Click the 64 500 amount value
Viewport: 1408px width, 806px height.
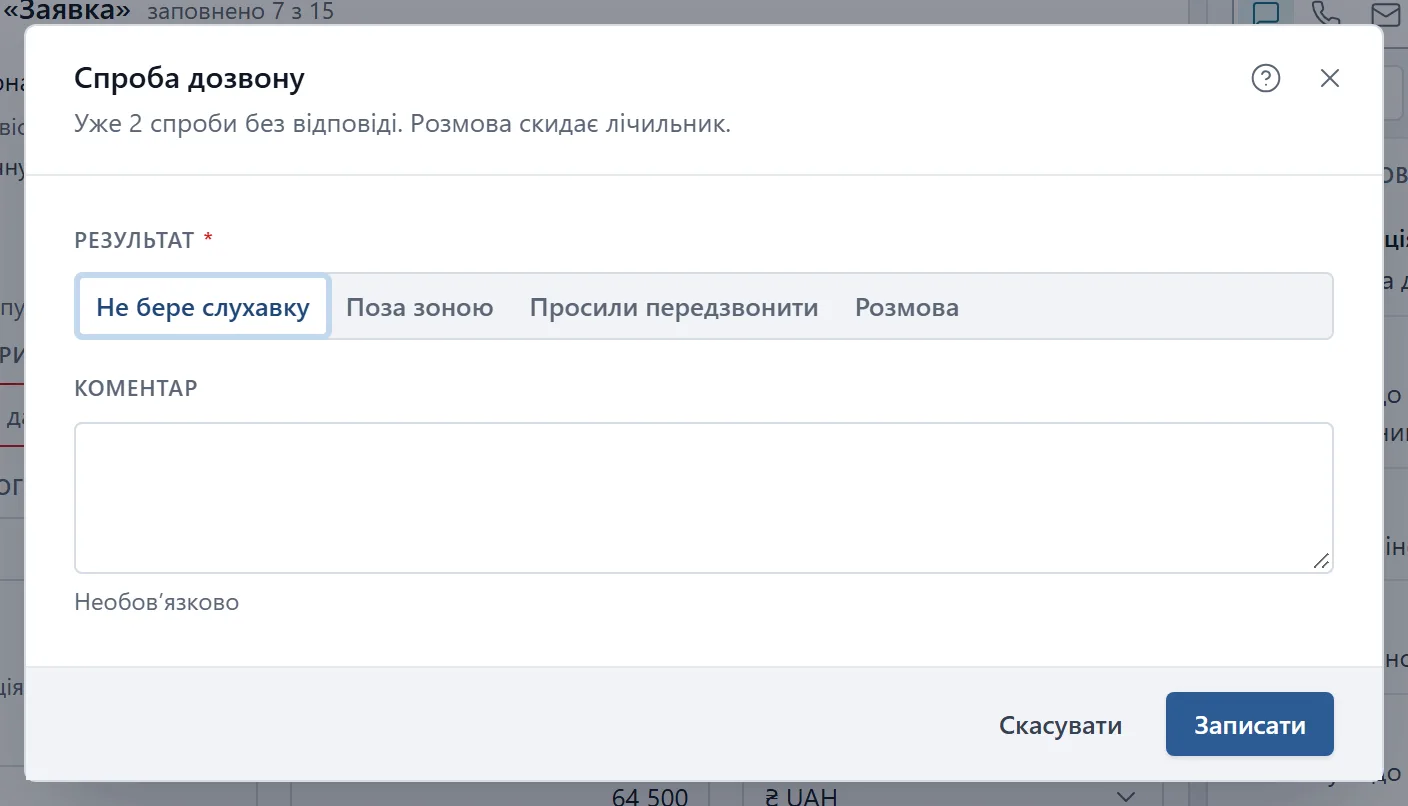[x=650, y=797]
